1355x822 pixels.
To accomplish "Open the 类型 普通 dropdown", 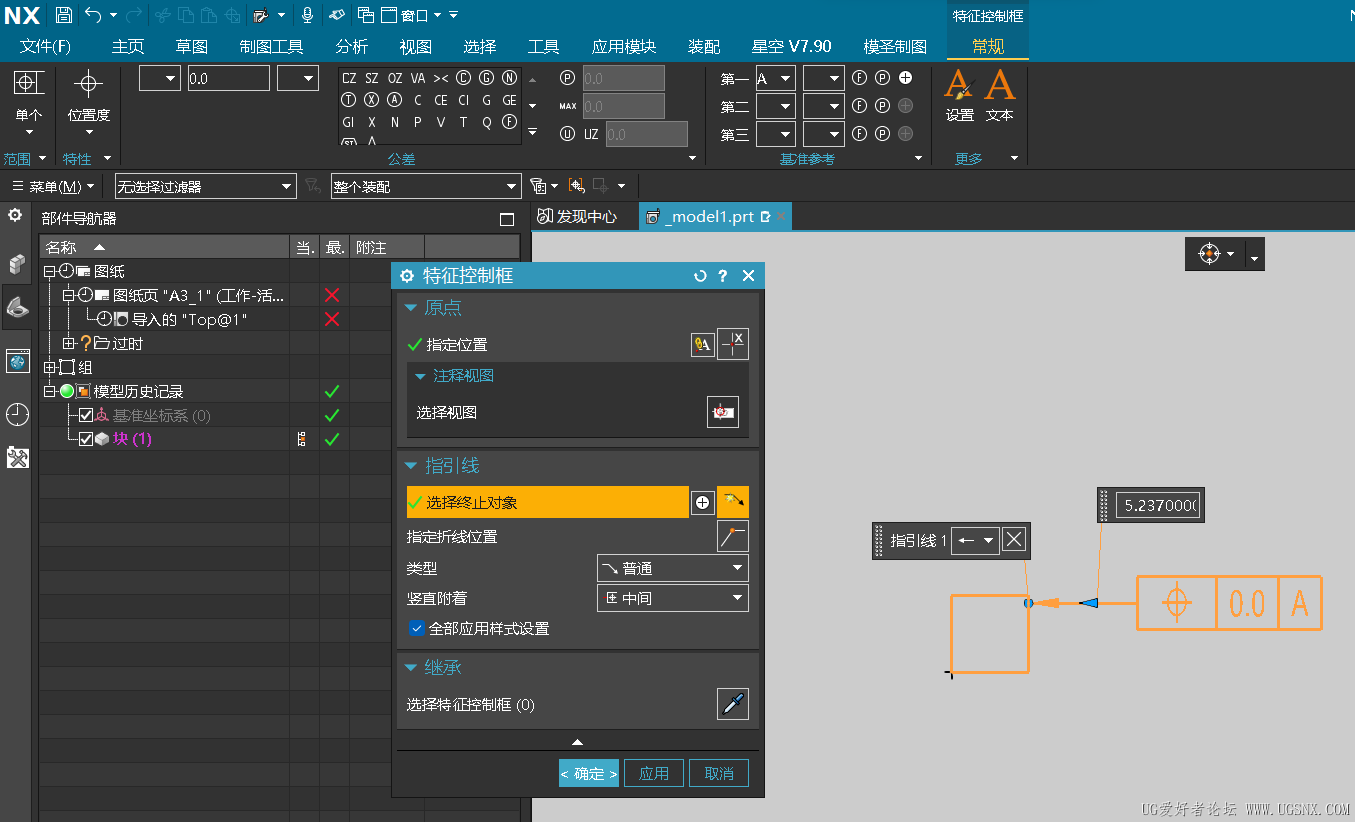I will pos(673,568).
